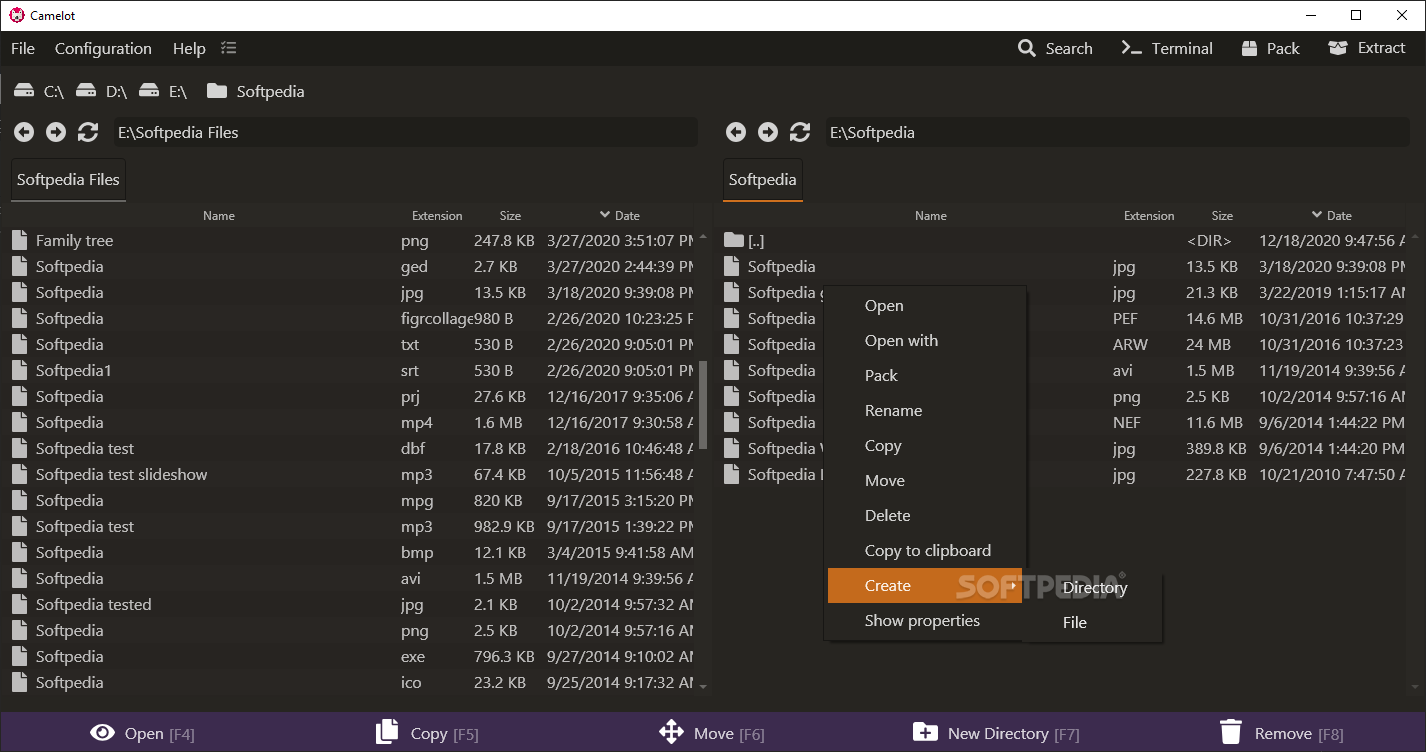Create a new File from submenu
This screenshot has width=1426, height=752.
[x=1094, y=622]
